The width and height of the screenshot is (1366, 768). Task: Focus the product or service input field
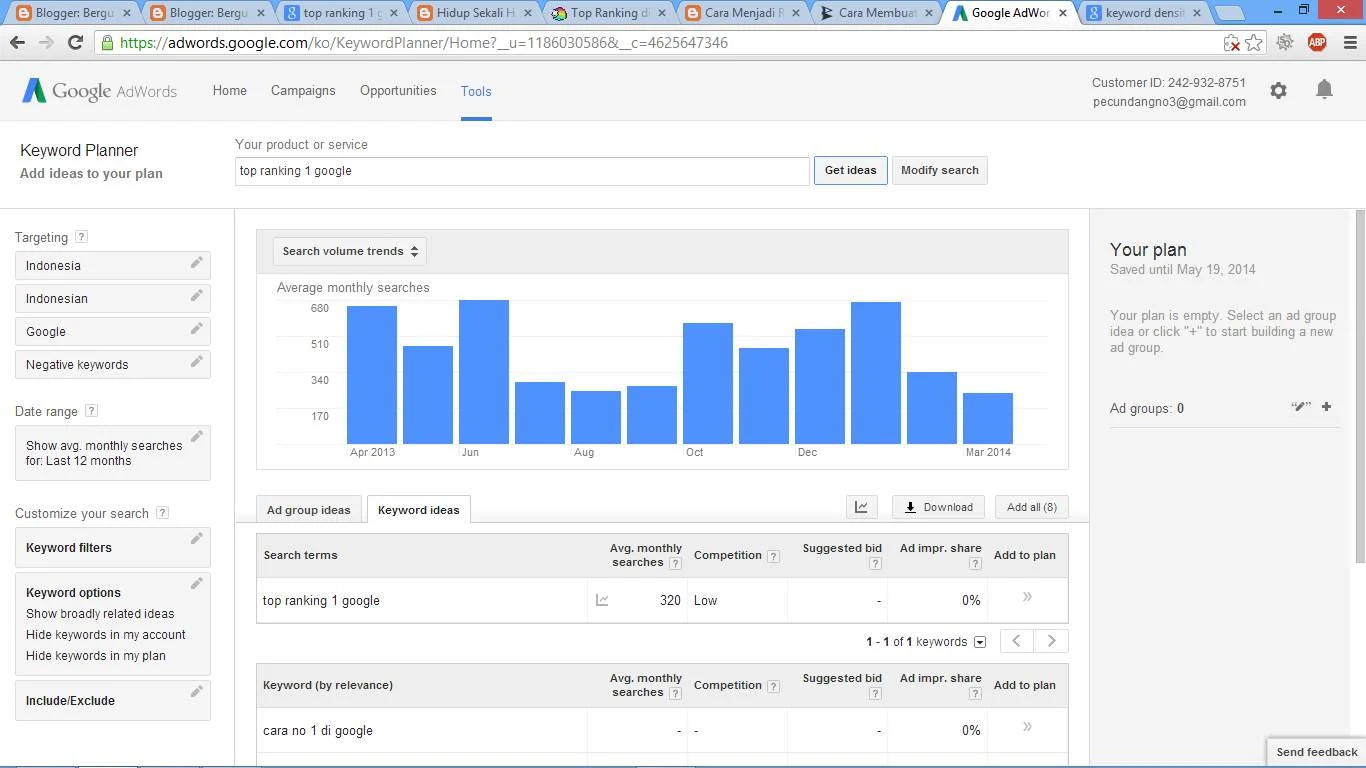[x=522, y=171]
